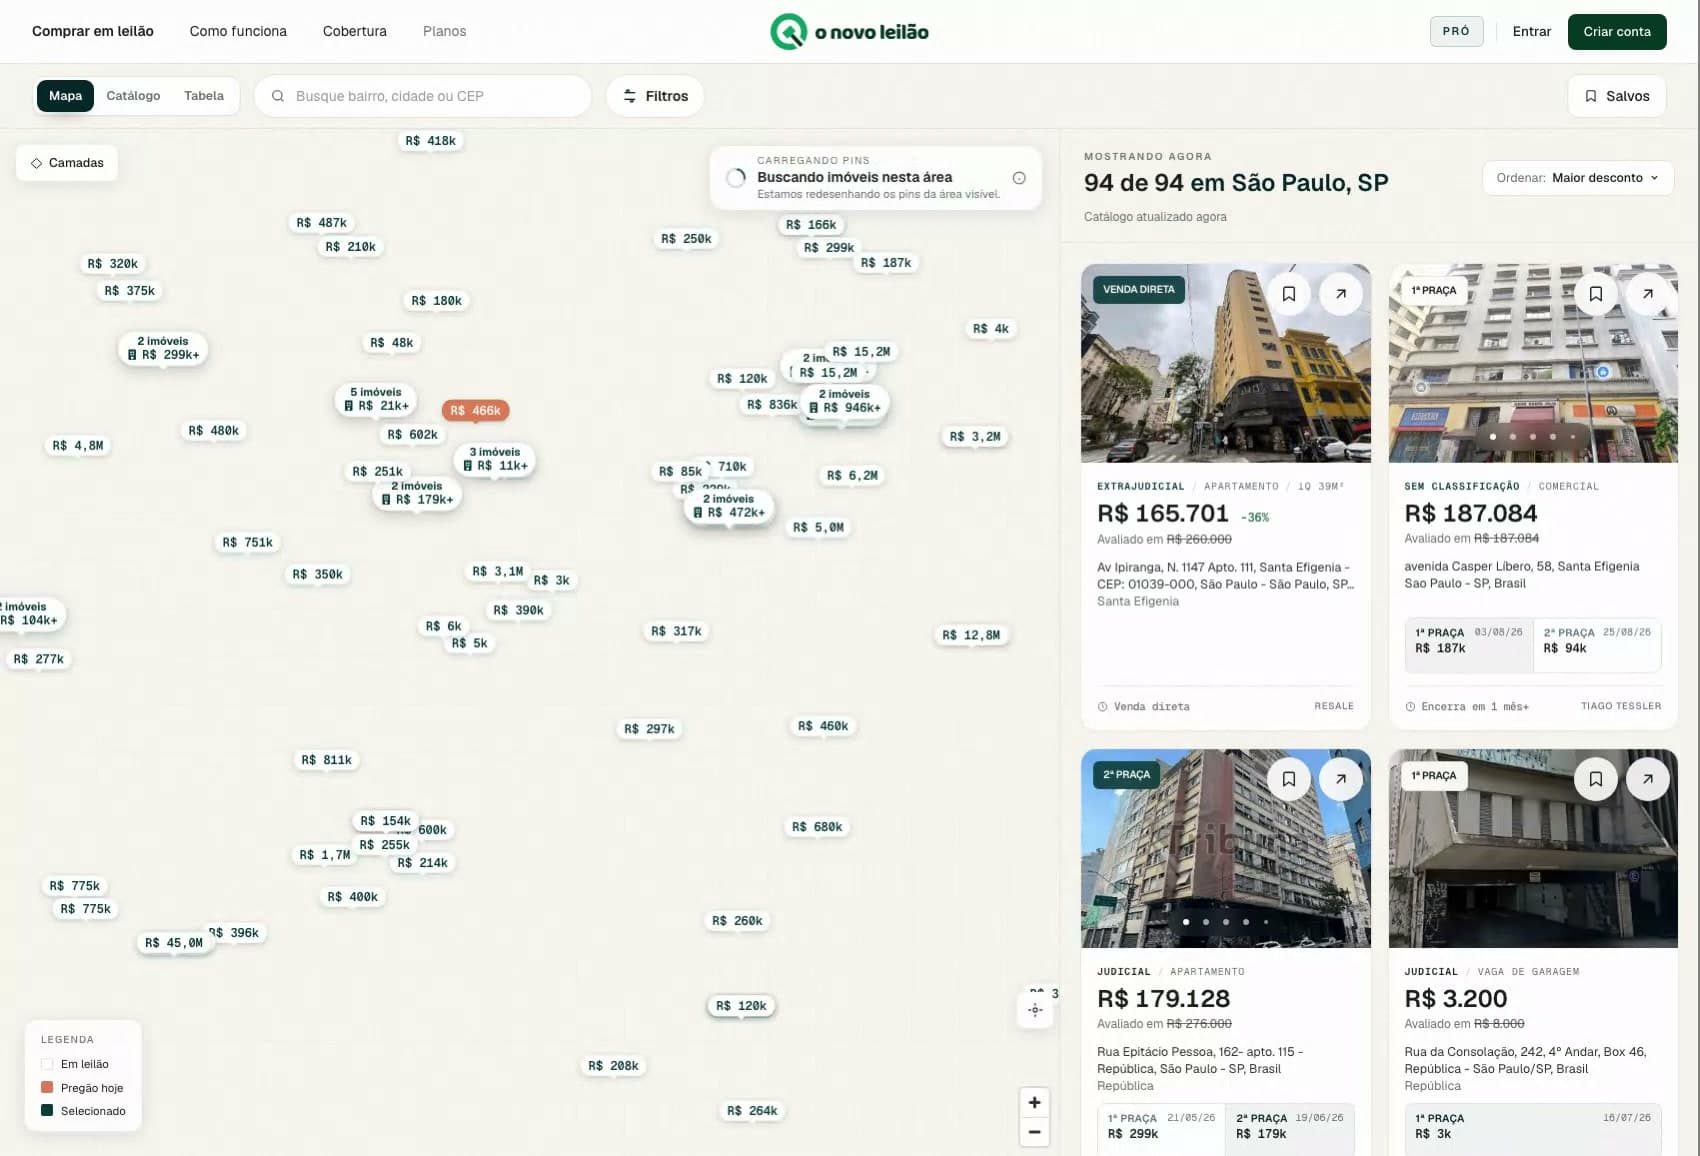Click the search field for bairro, cidade ou CEP

pyautogui.click(x=423, y=96)
